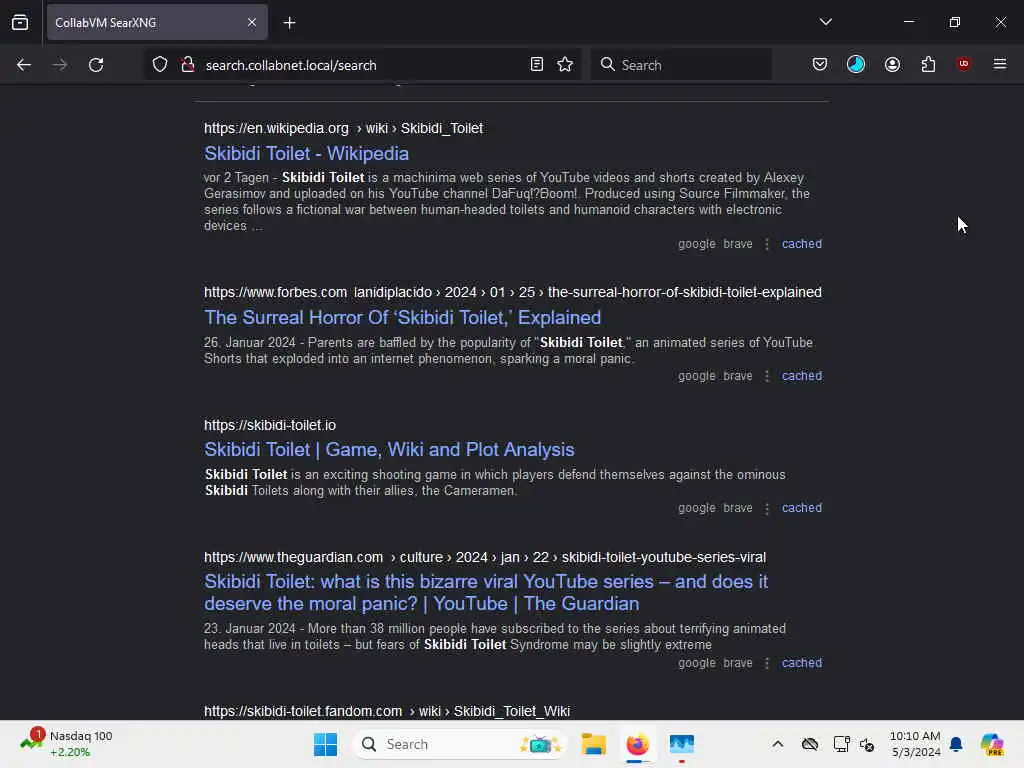This screenshot has height=768, width=1024.
Task: Open clock and date 10:10 AM
Action: click(x=915, y=744)
